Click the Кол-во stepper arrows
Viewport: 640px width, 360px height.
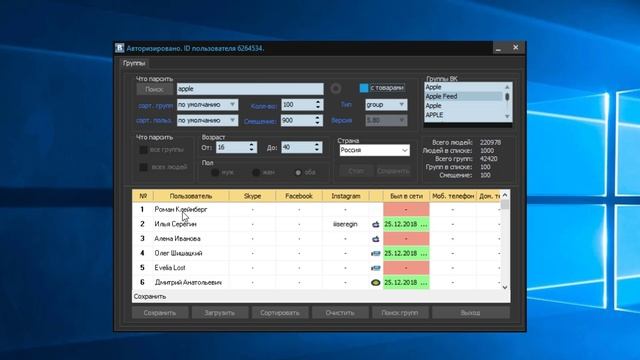click(318, 105)
